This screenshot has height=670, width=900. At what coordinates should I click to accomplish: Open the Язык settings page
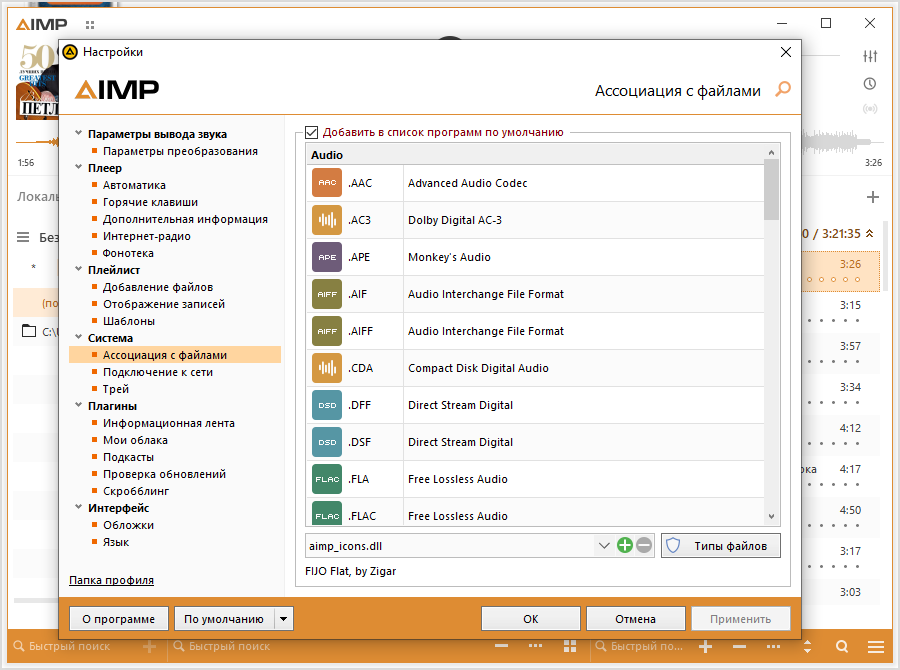tap(116, 542)
